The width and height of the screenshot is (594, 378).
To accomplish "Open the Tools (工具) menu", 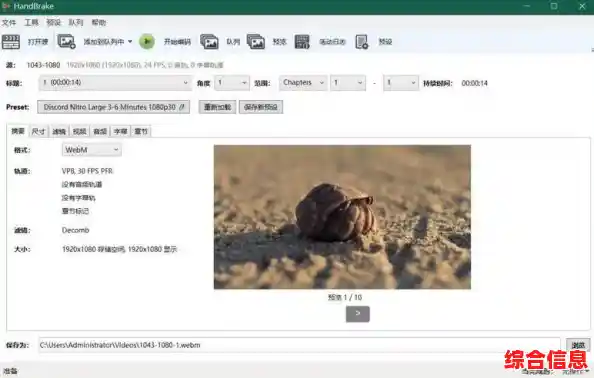I will point(31,23).
